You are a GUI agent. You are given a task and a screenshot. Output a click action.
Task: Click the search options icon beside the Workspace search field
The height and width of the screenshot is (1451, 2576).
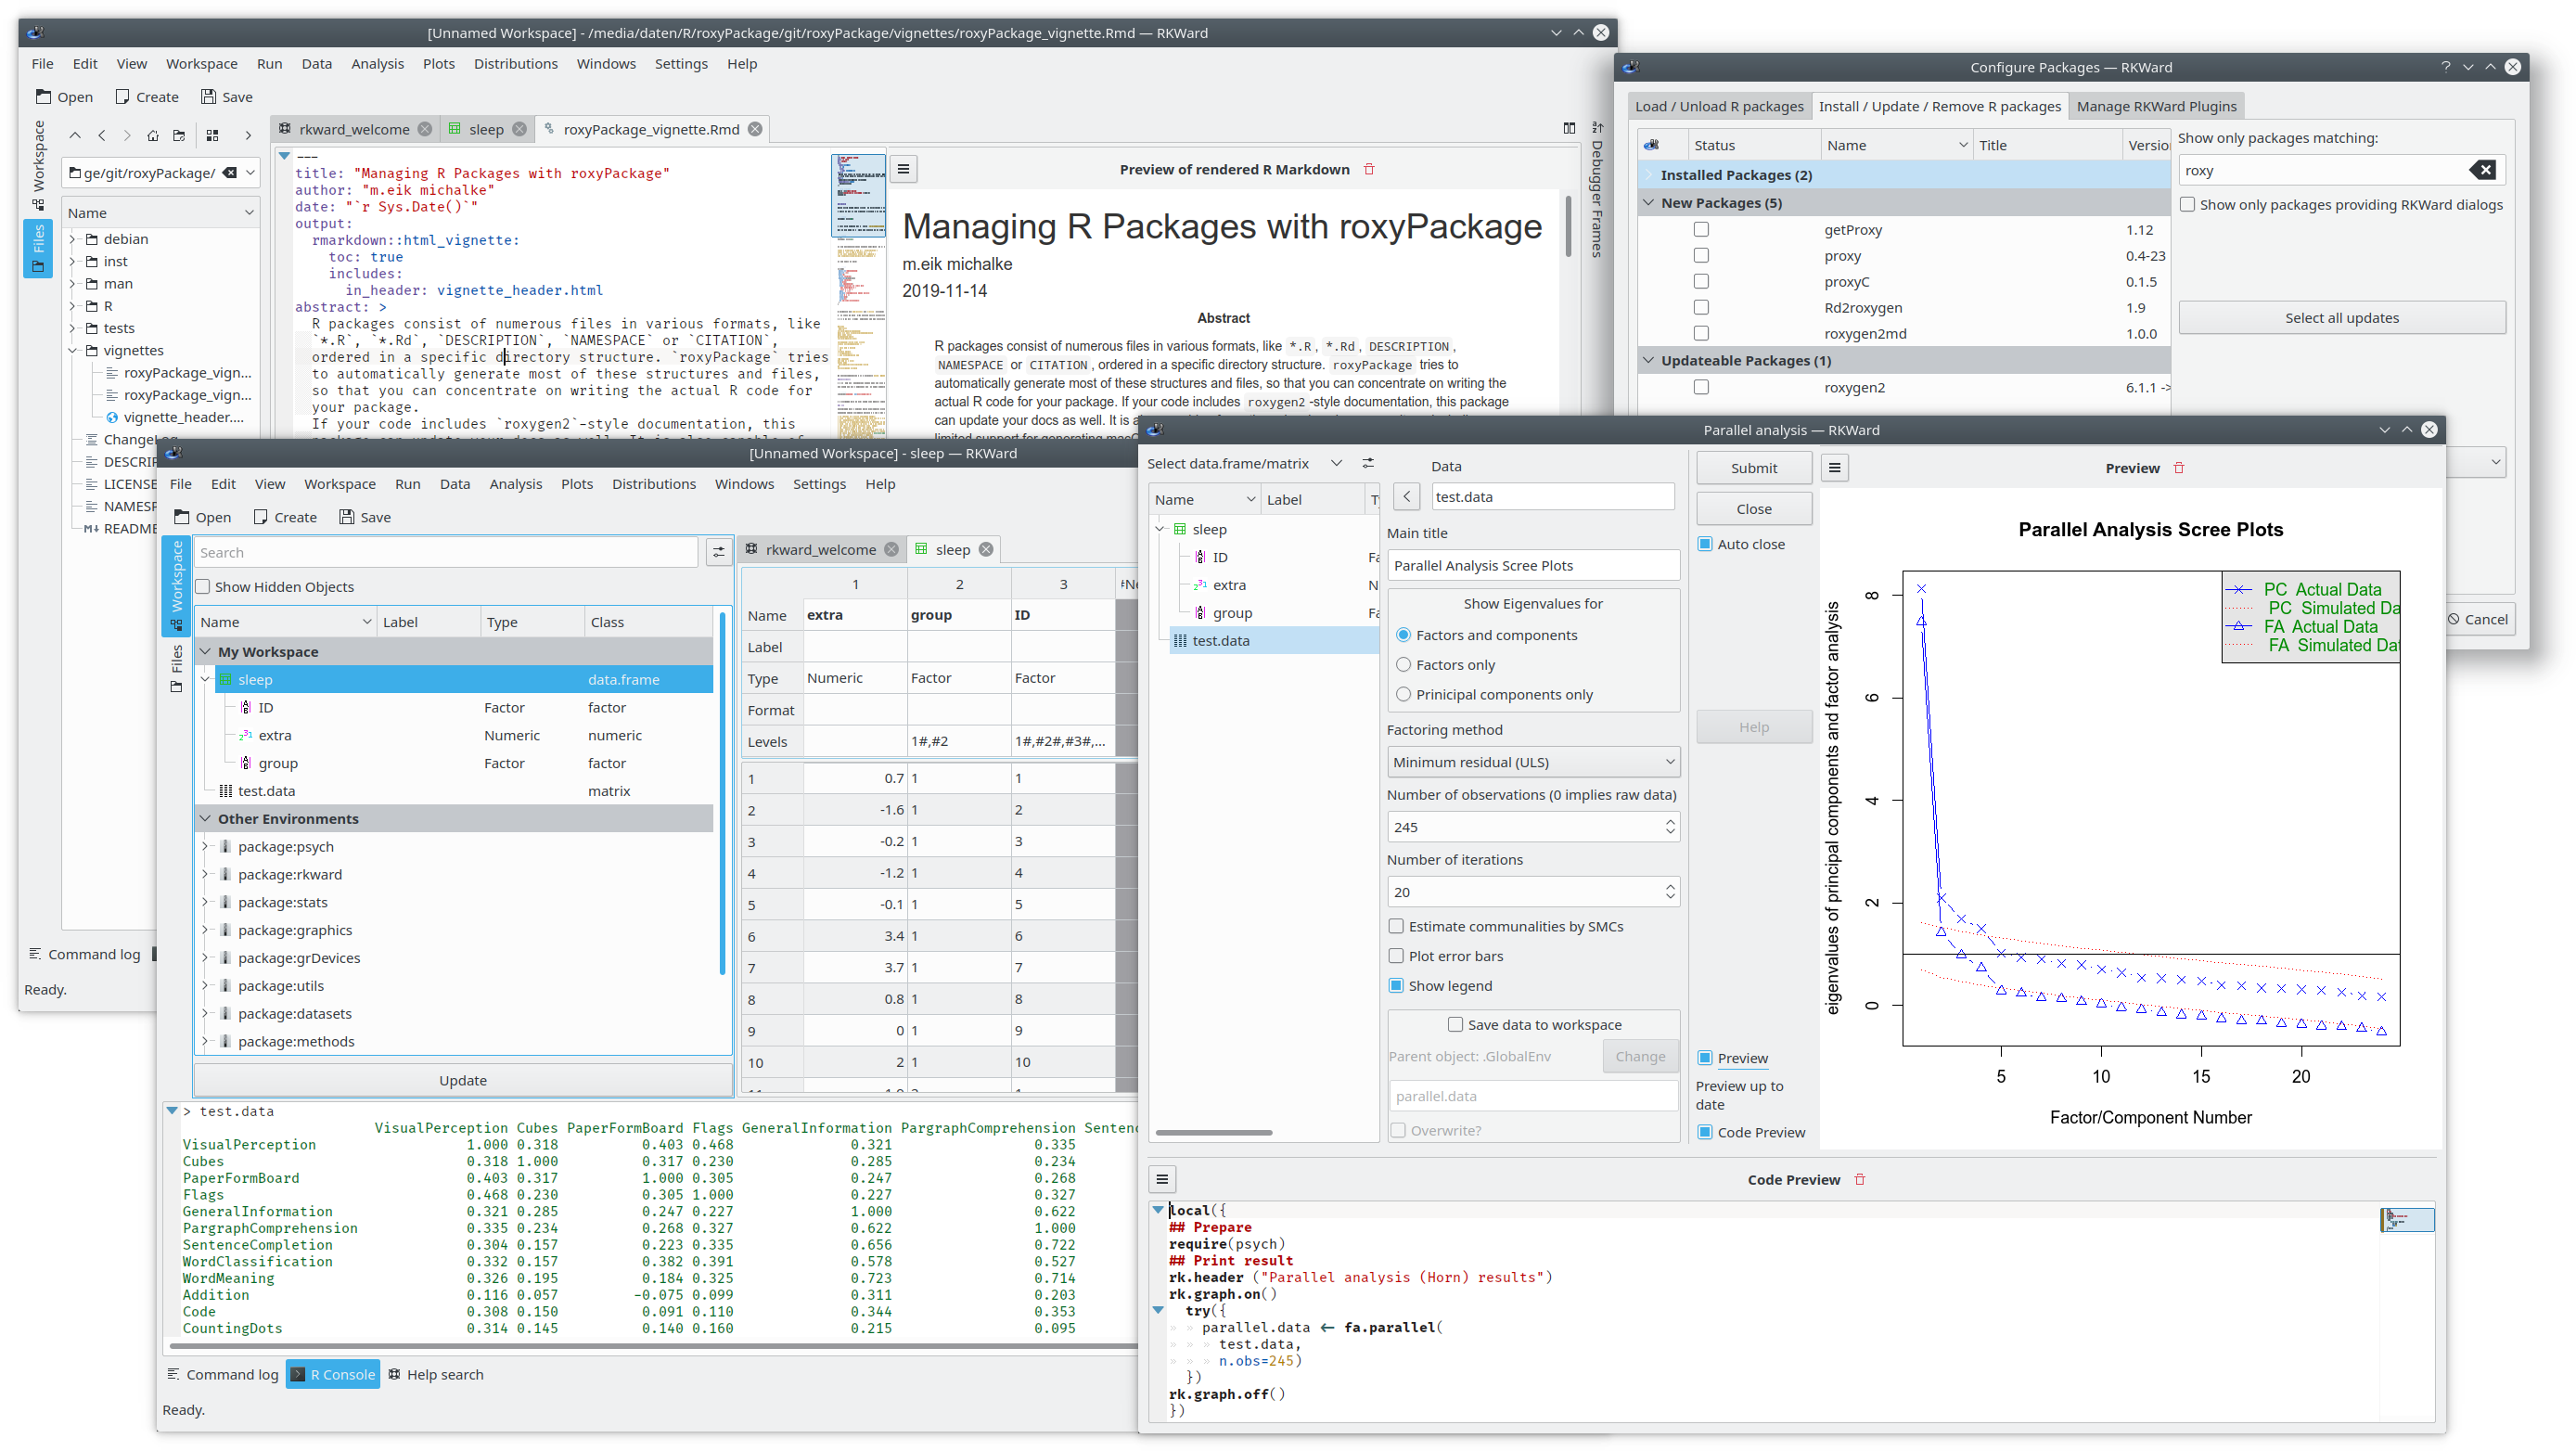coord(718,552)
